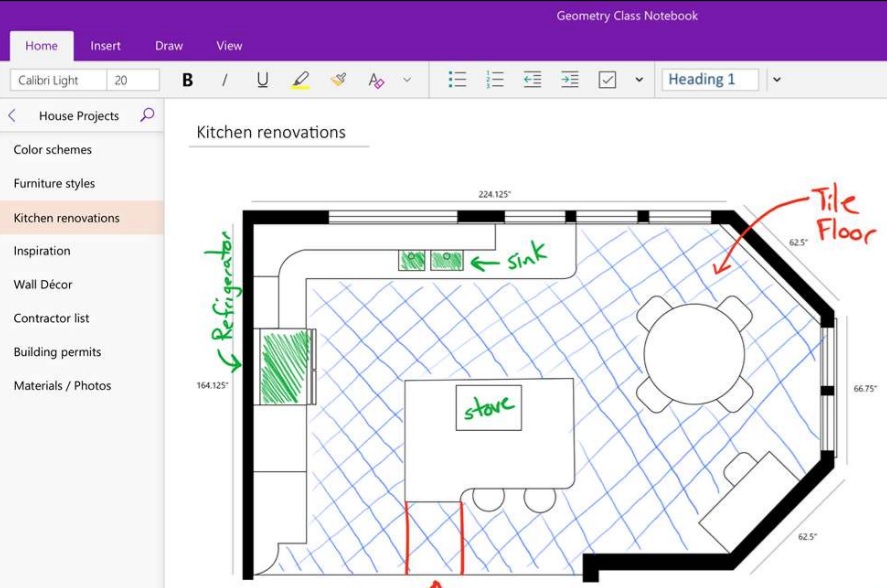Decrease paragraph indent
887x588 pixels.
(532, 79)
